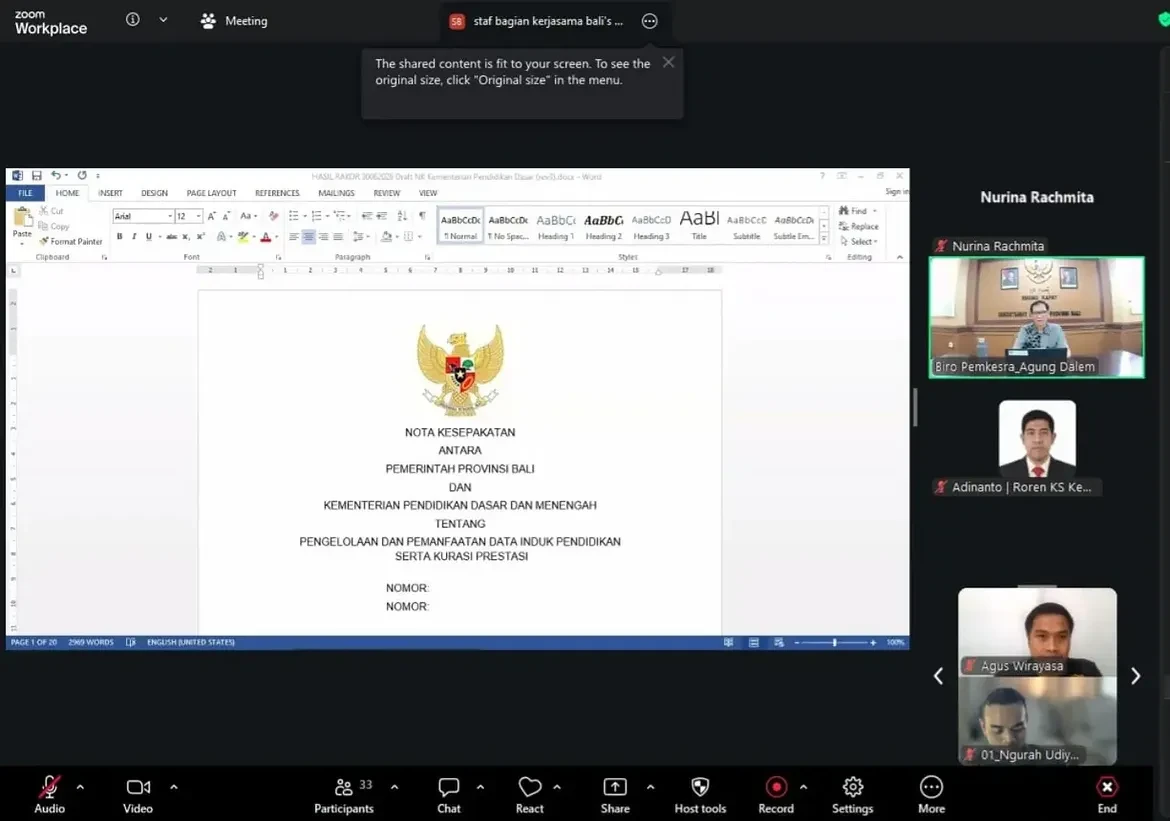
Task: Show next participants page arrow
Action: [x=1135, y=676]
